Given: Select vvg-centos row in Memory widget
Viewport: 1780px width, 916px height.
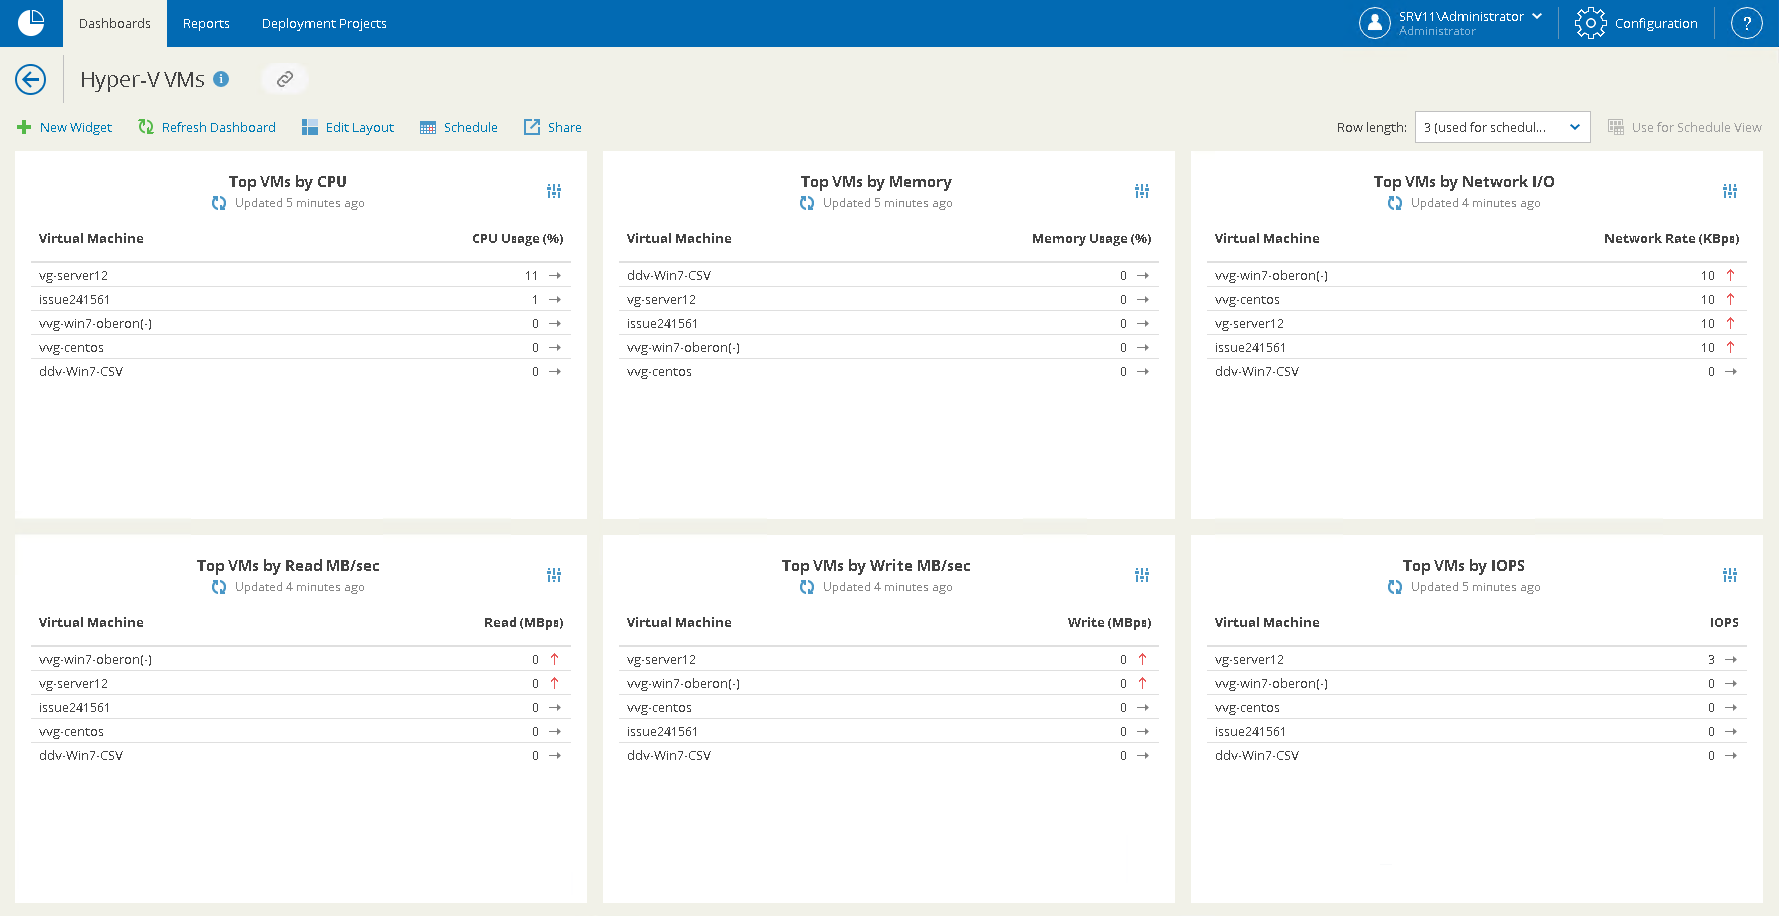Looking at the screenshot, I should click(889, 371).
